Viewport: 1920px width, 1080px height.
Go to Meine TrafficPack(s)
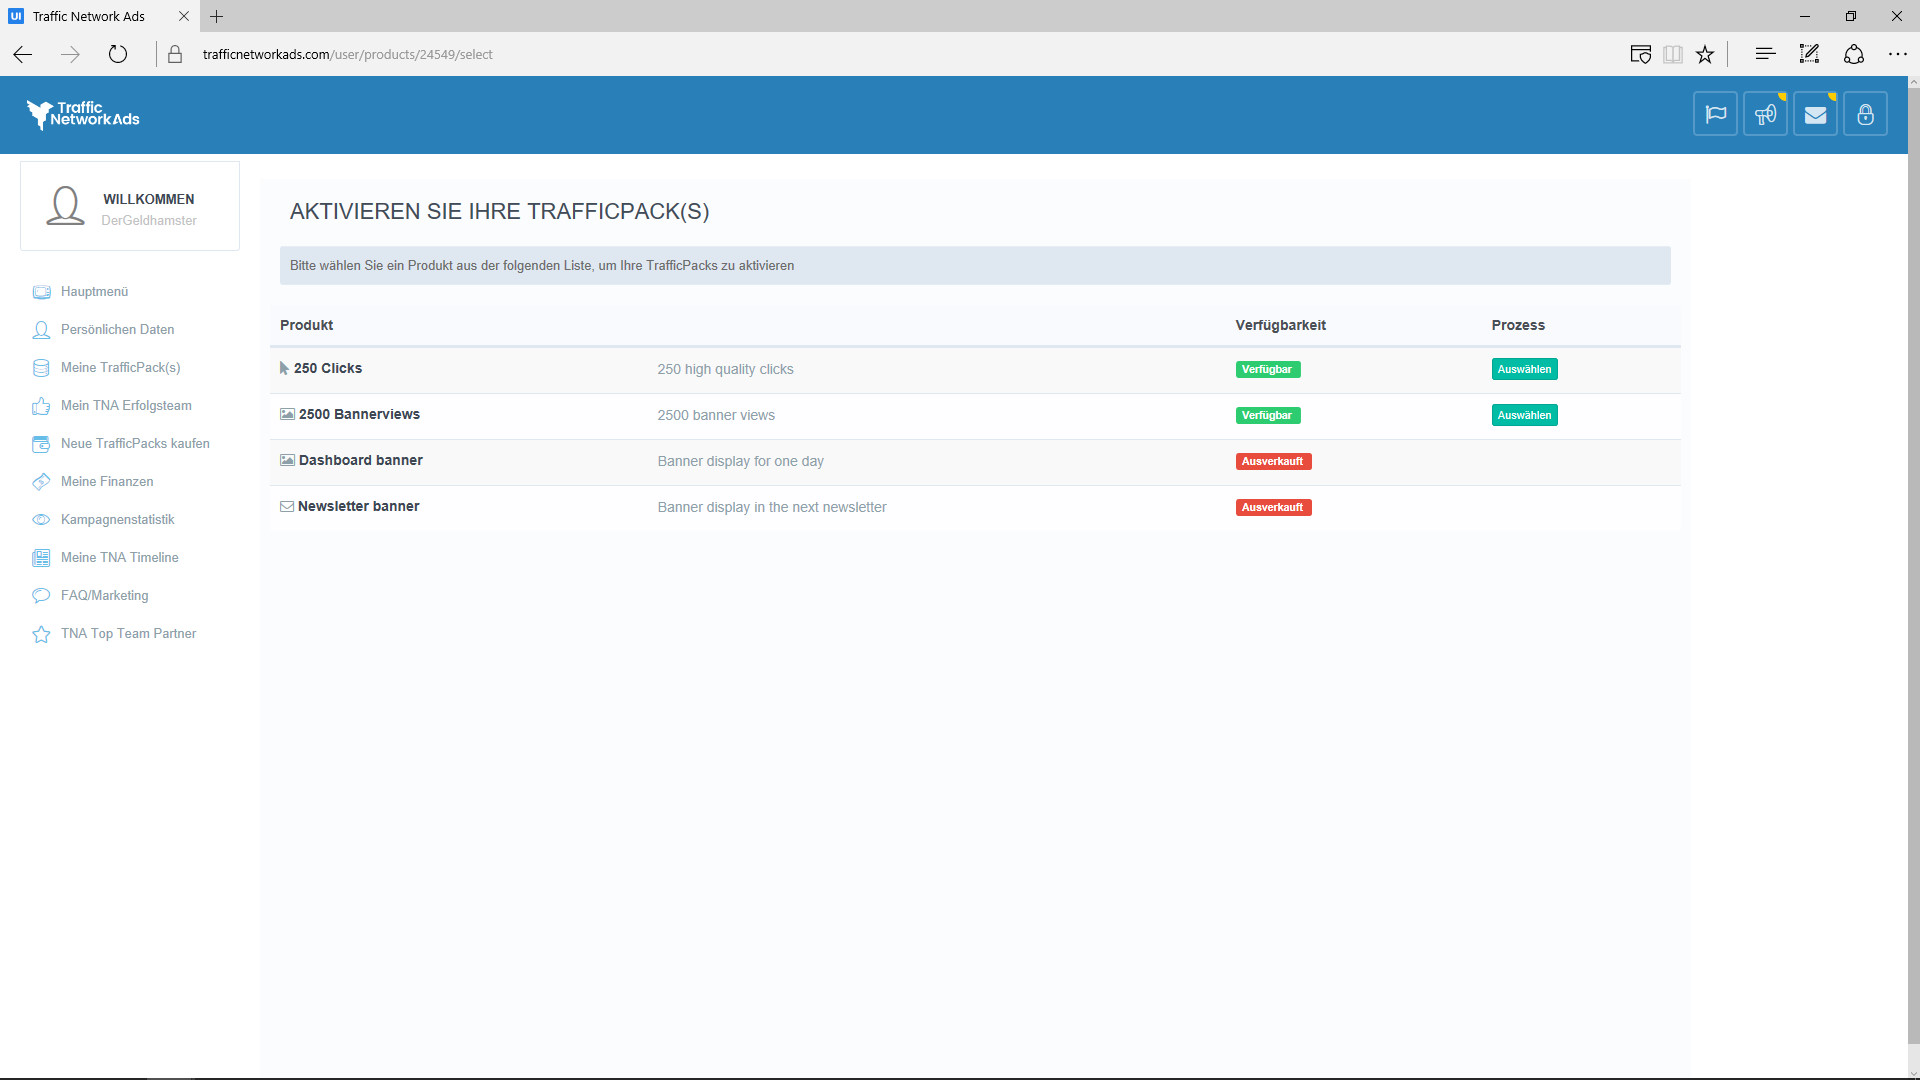(x=120, y=368)
